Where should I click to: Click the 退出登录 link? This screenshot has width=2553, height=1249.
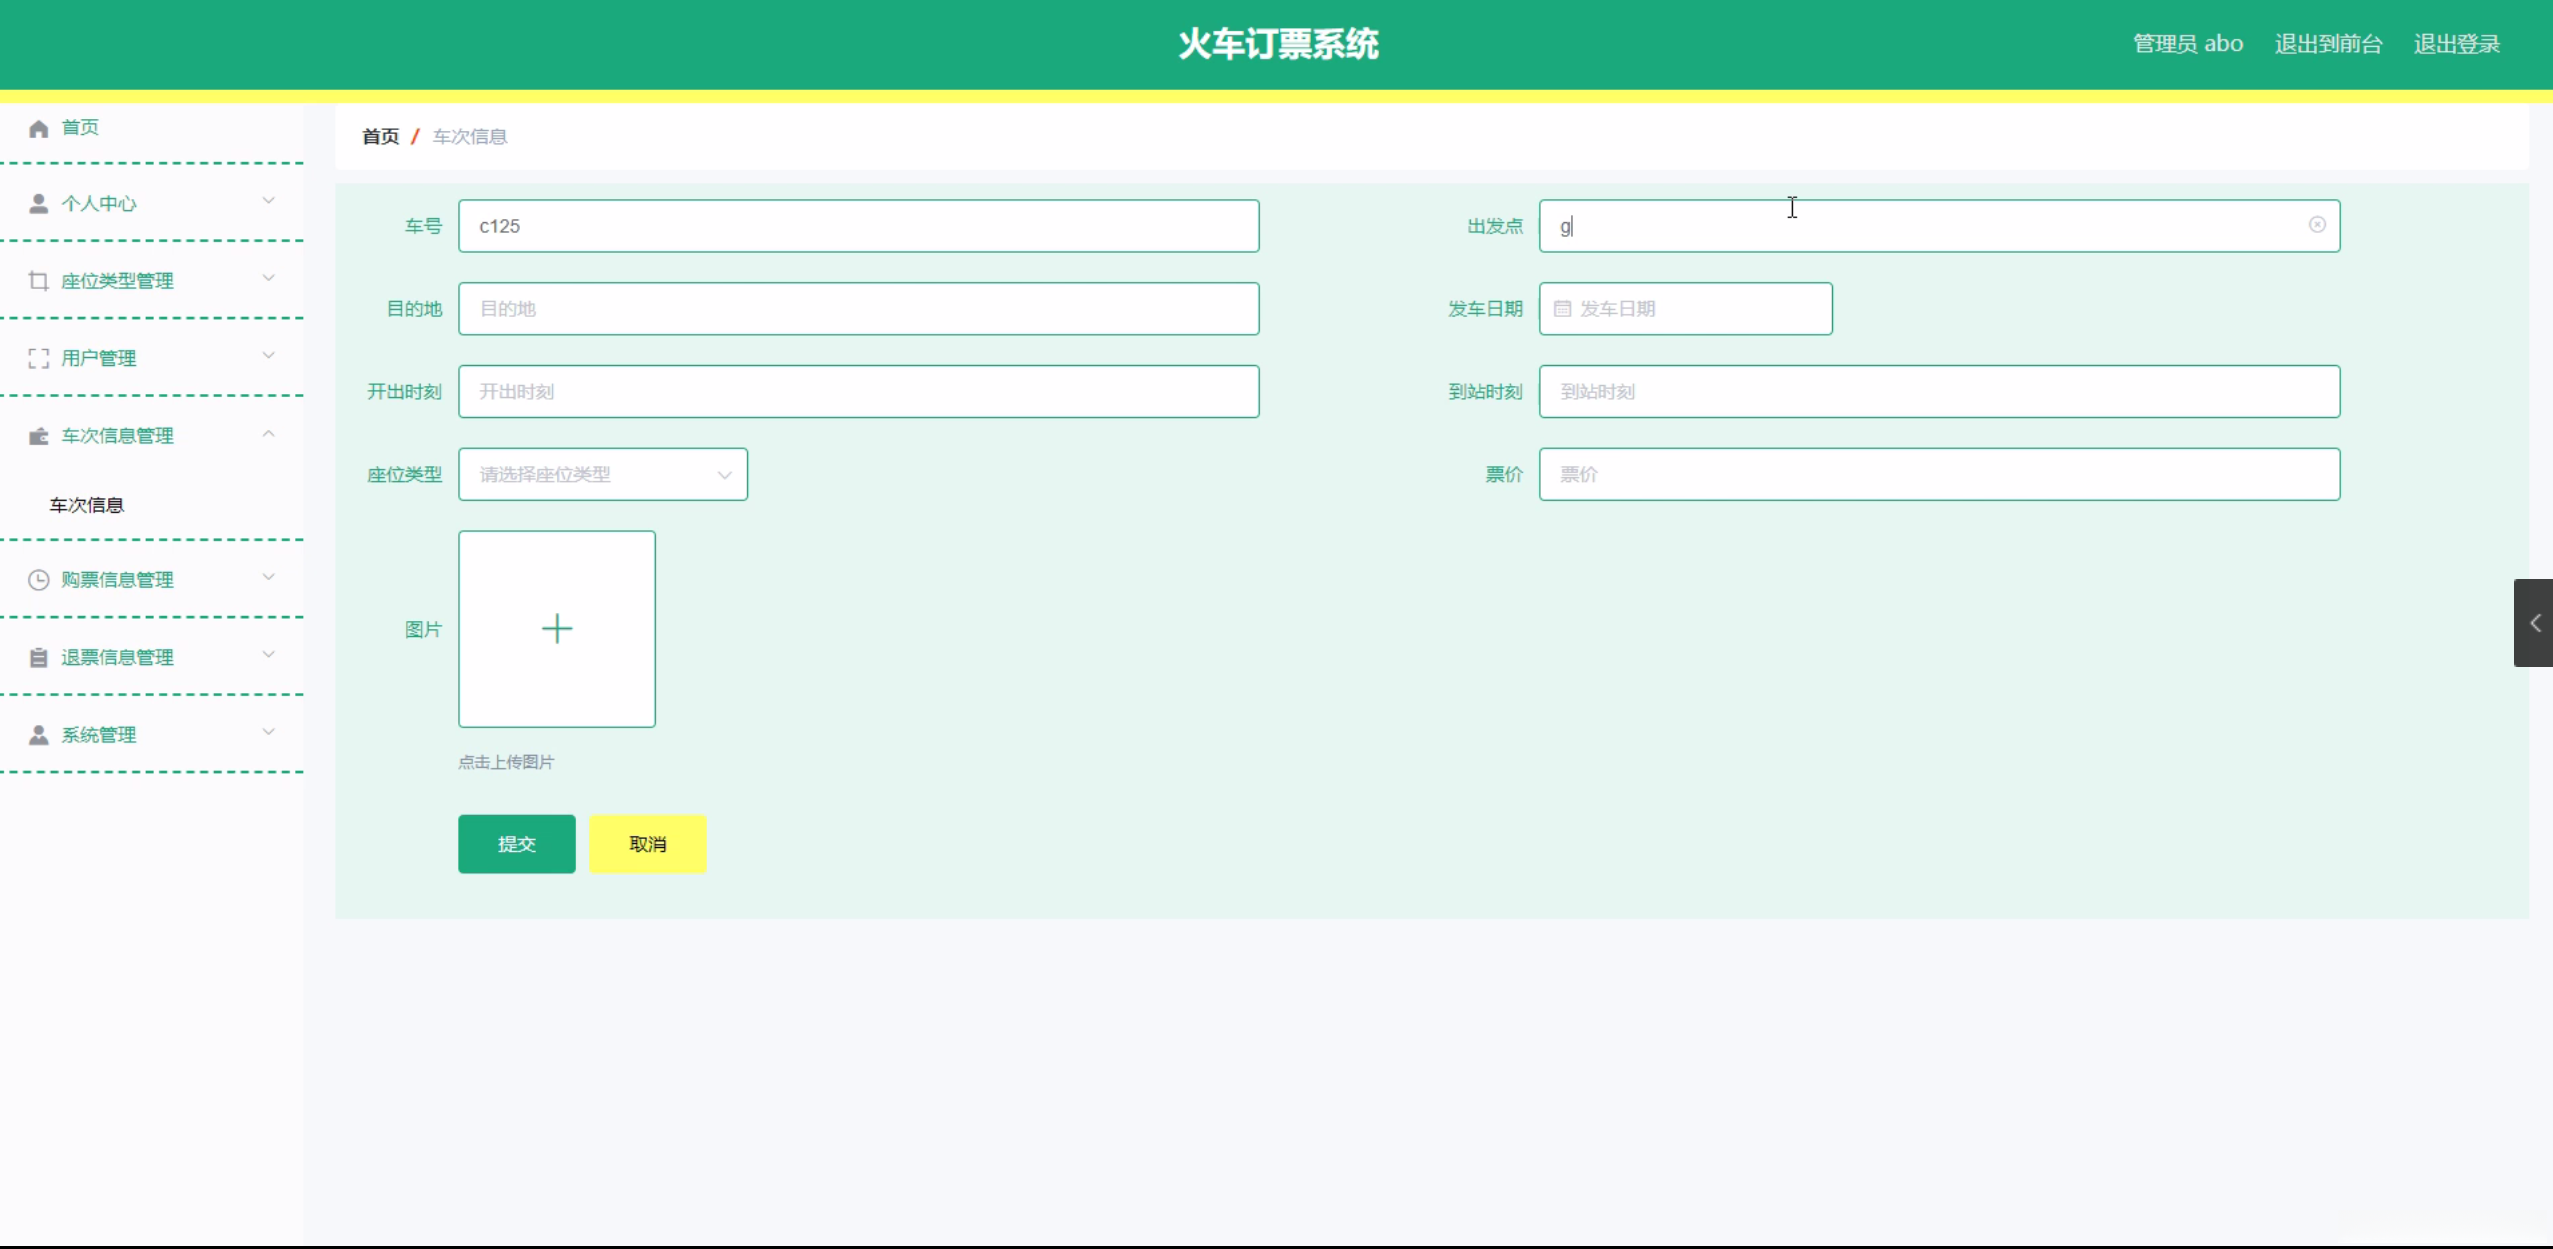point(2456,44)
